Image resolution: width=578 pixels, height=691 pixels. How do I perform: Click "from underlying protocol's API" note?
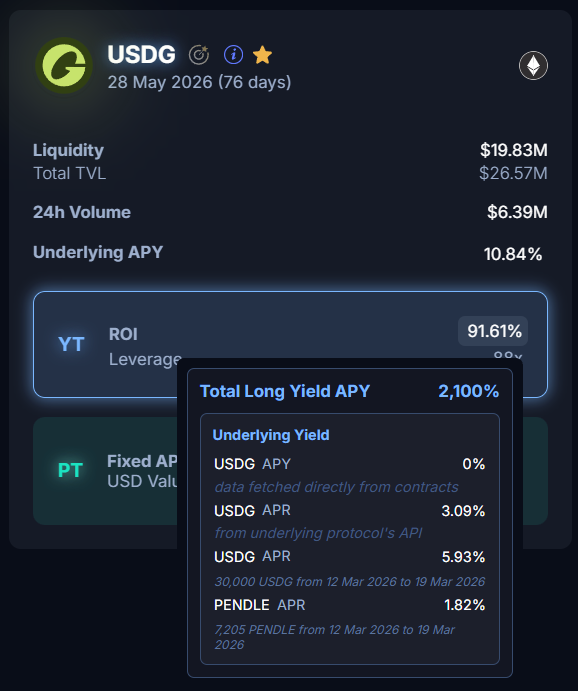pyautogui.click(x=318, y=533)
